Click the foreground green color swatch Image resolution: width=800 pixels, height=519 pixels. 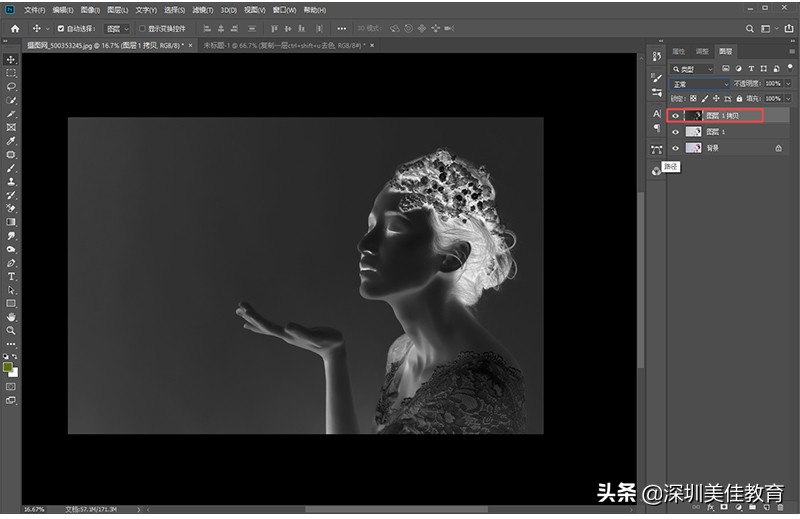click(x=8, y=367)
